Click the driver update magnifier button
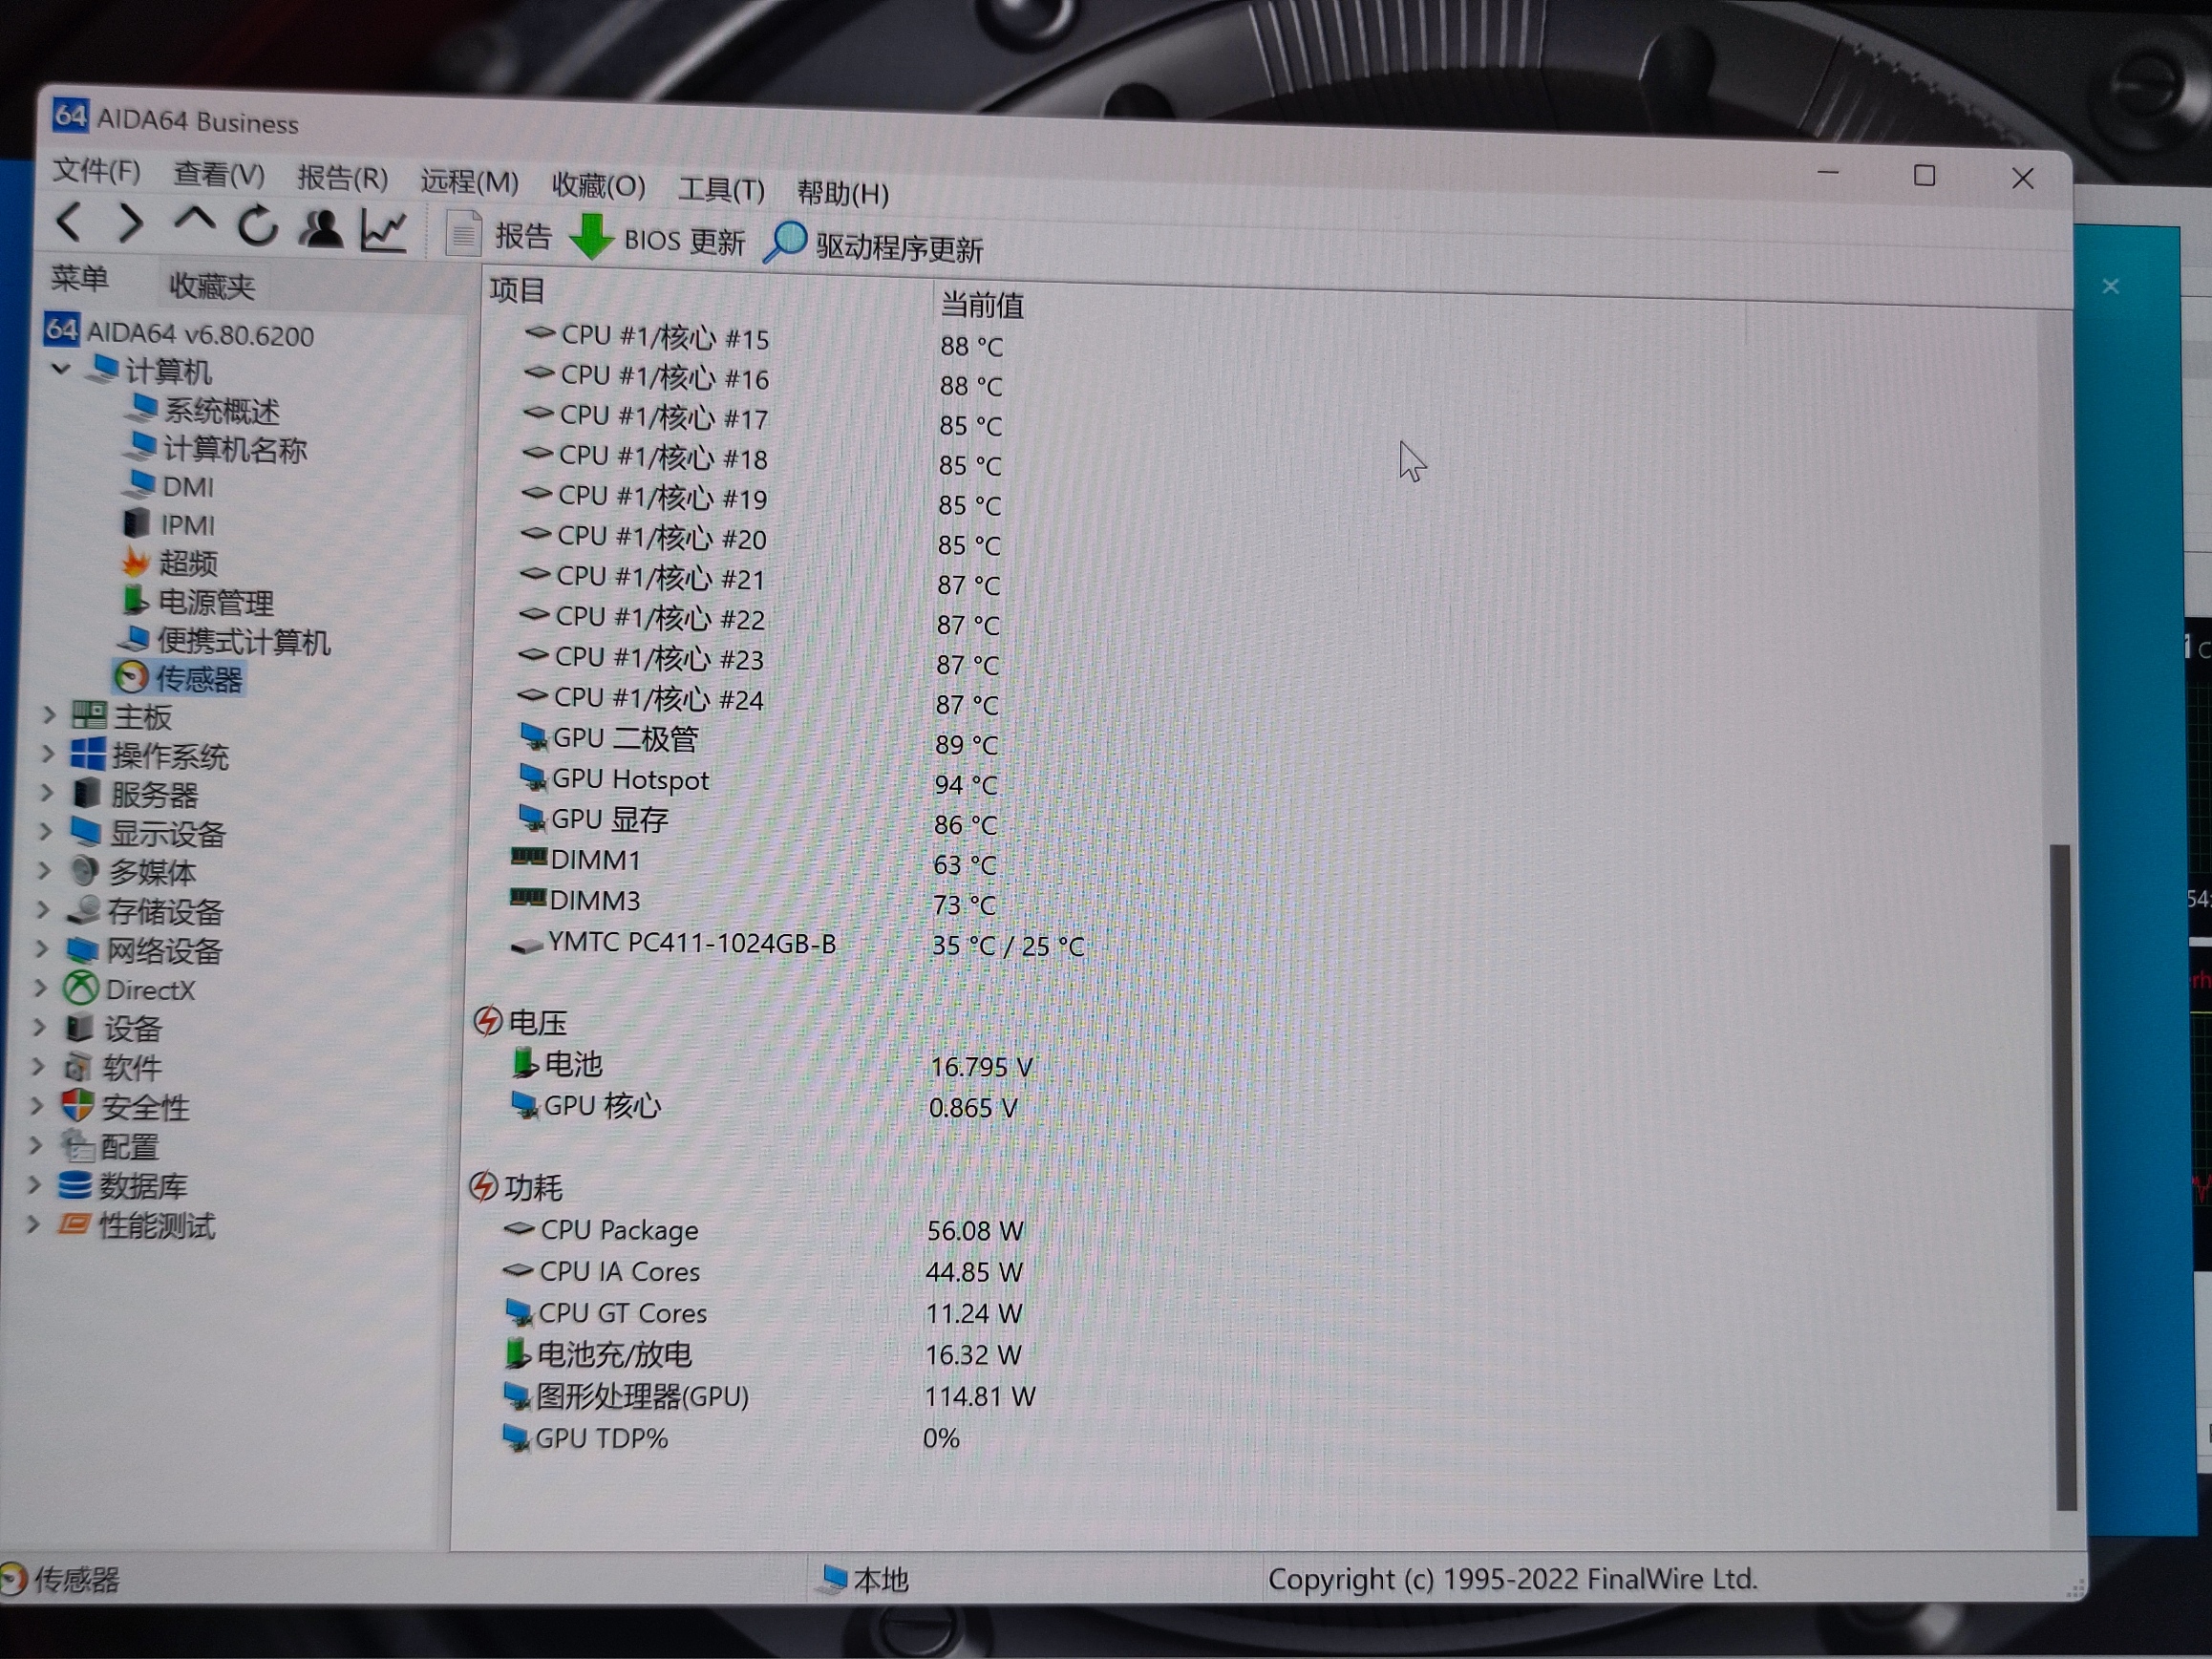This screenshot has width=2212, height=1659. (x=874, y=245)
